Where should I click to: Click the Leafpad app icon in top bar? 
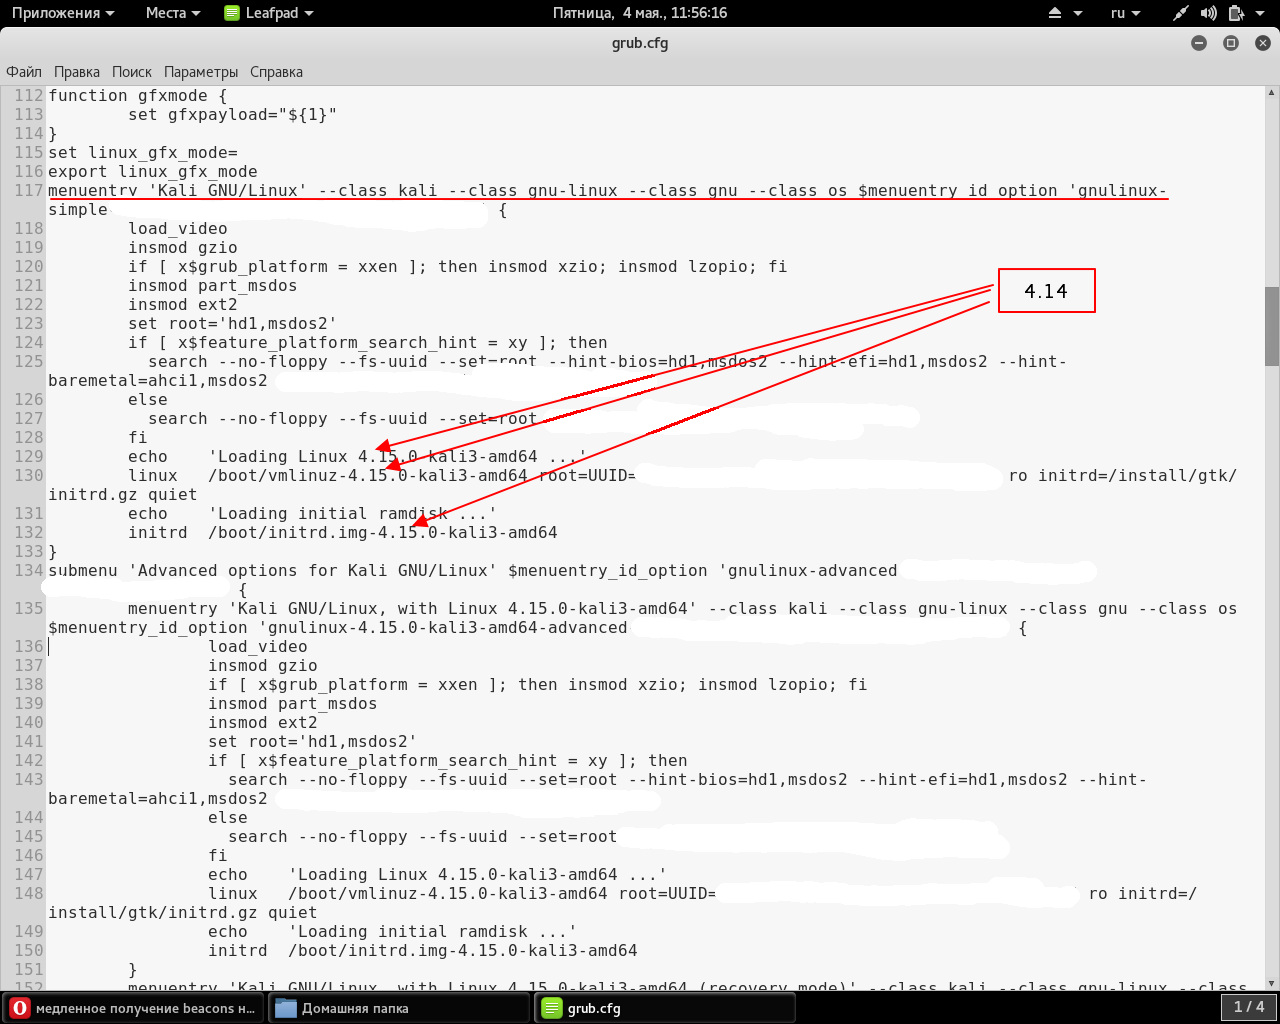(232, 13)
